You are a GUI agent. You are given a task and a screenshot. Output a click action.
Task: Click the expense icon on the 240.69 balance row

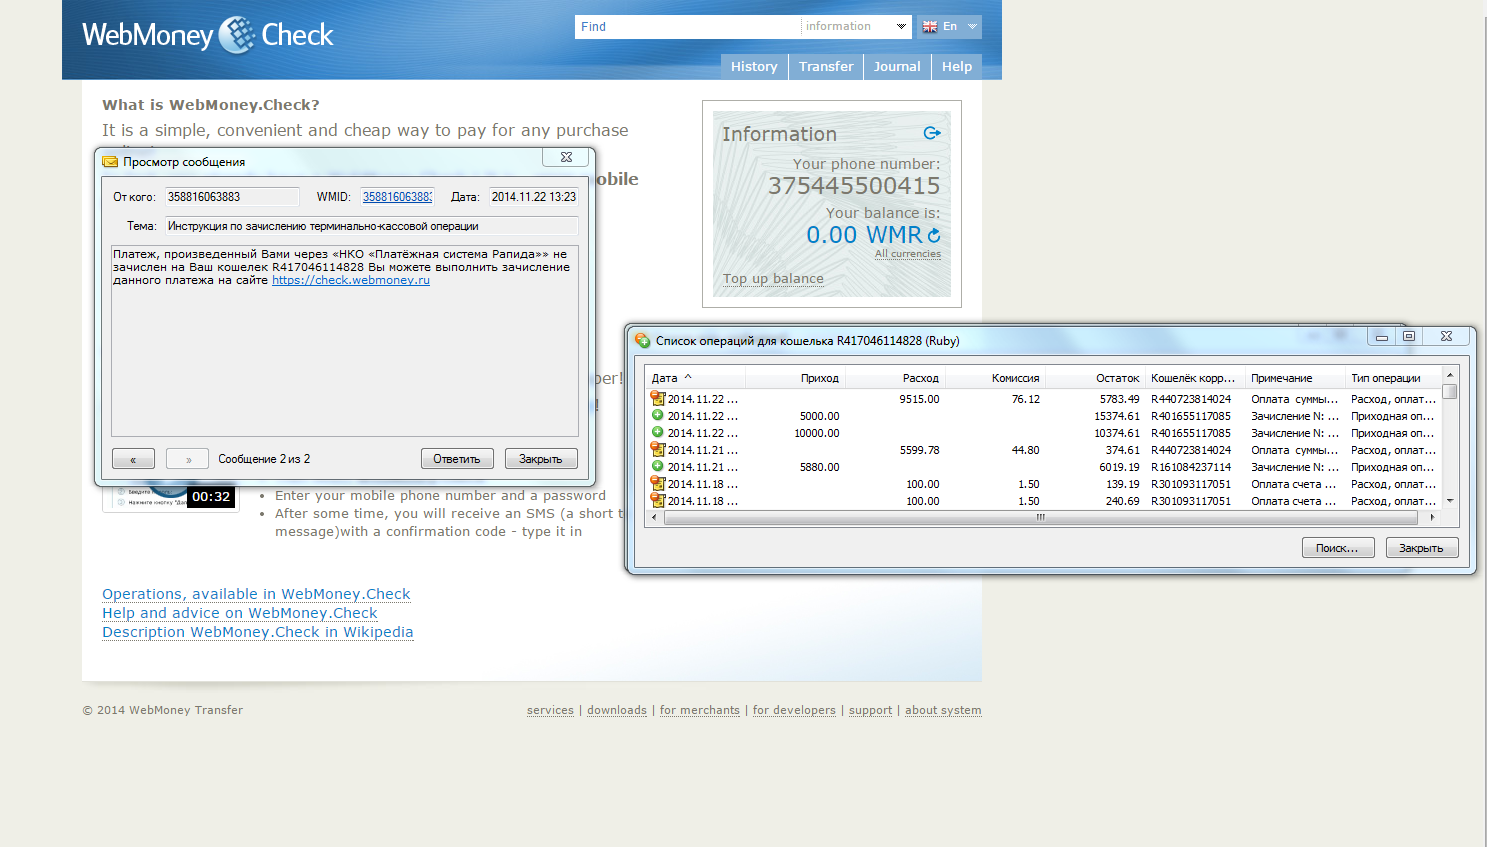657,500
